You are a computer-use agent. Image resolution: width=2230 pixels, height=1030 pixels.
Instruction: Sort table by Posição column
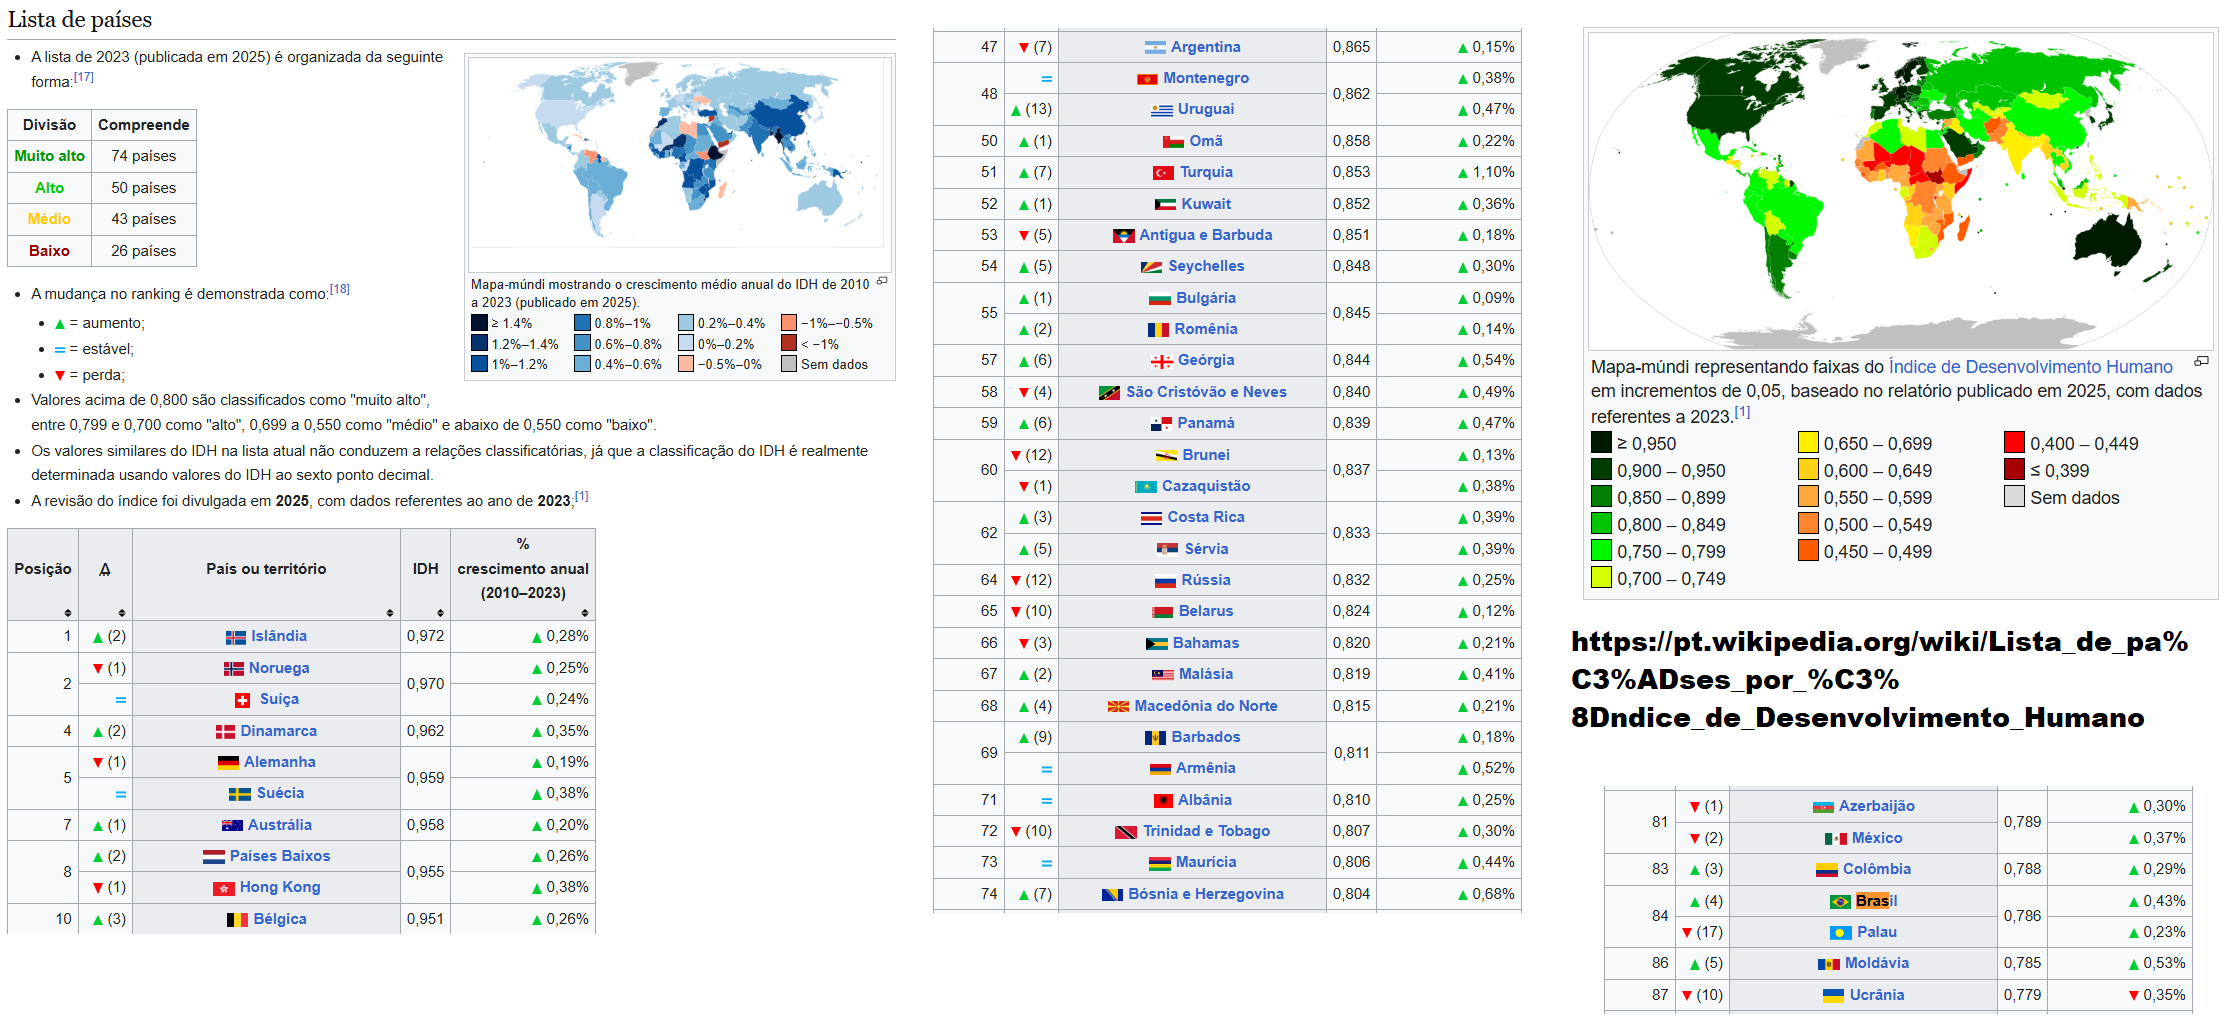point(68,613)
